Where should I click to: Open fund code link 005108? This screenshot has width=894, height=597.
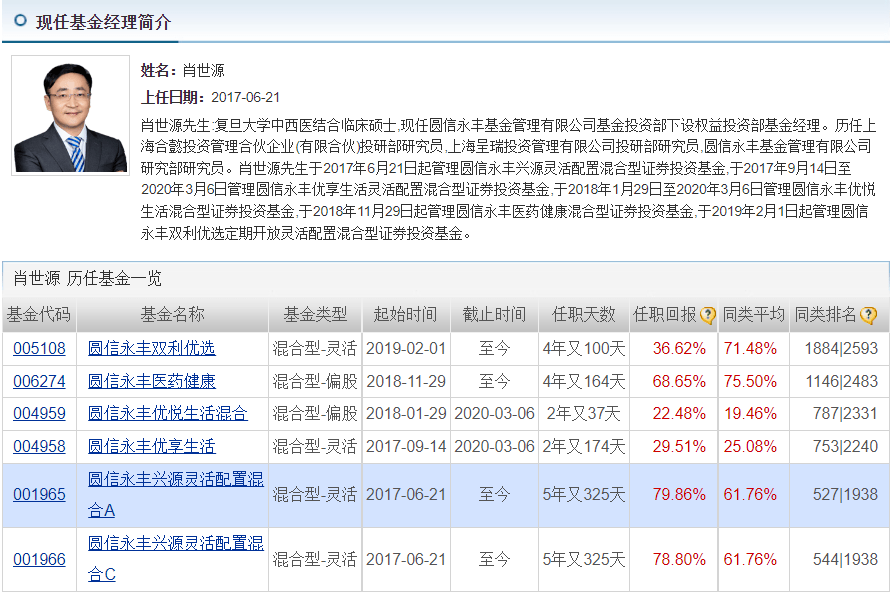pyautogui.click(x=39, y=348)
